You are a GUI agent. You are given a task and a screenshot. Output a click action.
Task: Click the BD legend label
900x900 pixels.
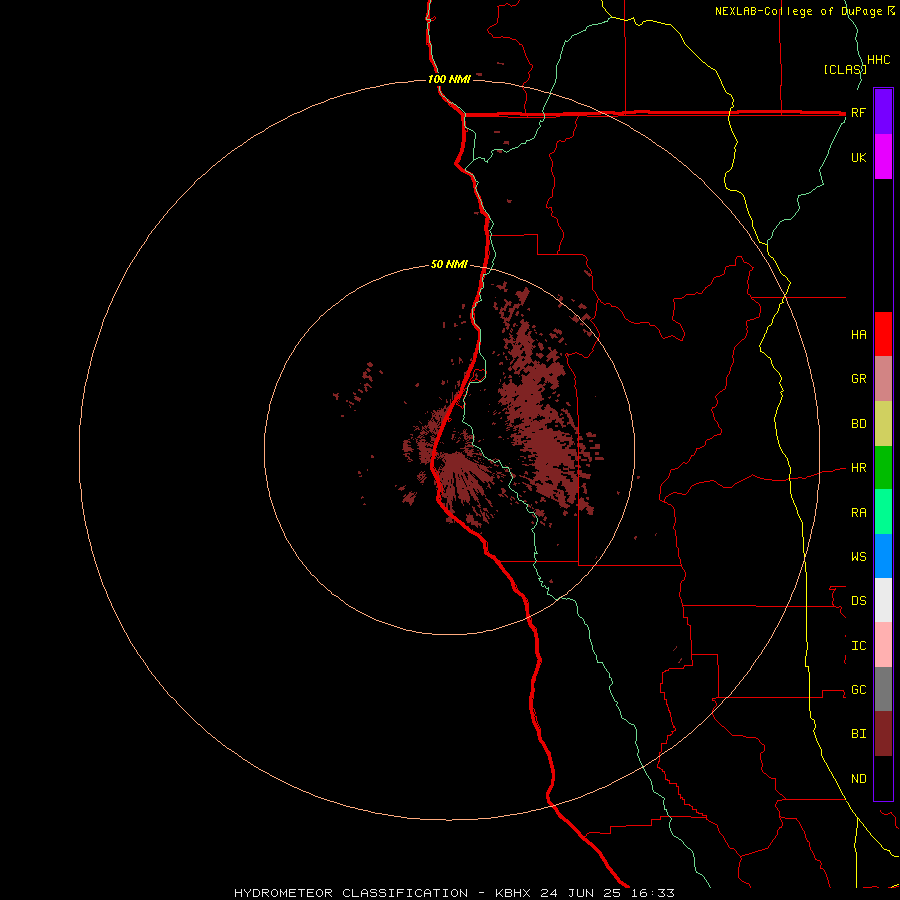pyautogui.click(x=858, y=424)
